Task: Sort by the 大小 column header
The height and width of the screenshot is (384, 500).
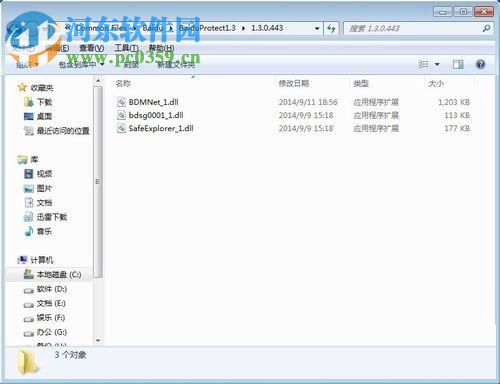Action: coord(436,83)
